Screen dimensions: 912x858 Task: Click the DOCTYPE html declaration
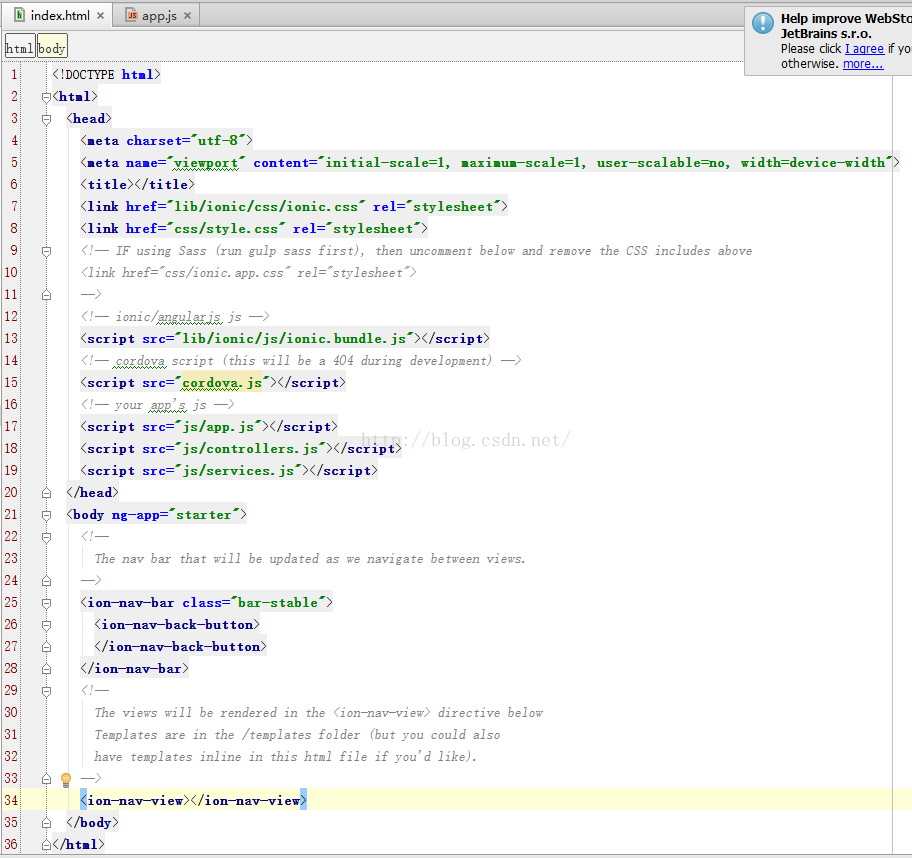click(106, 74)
